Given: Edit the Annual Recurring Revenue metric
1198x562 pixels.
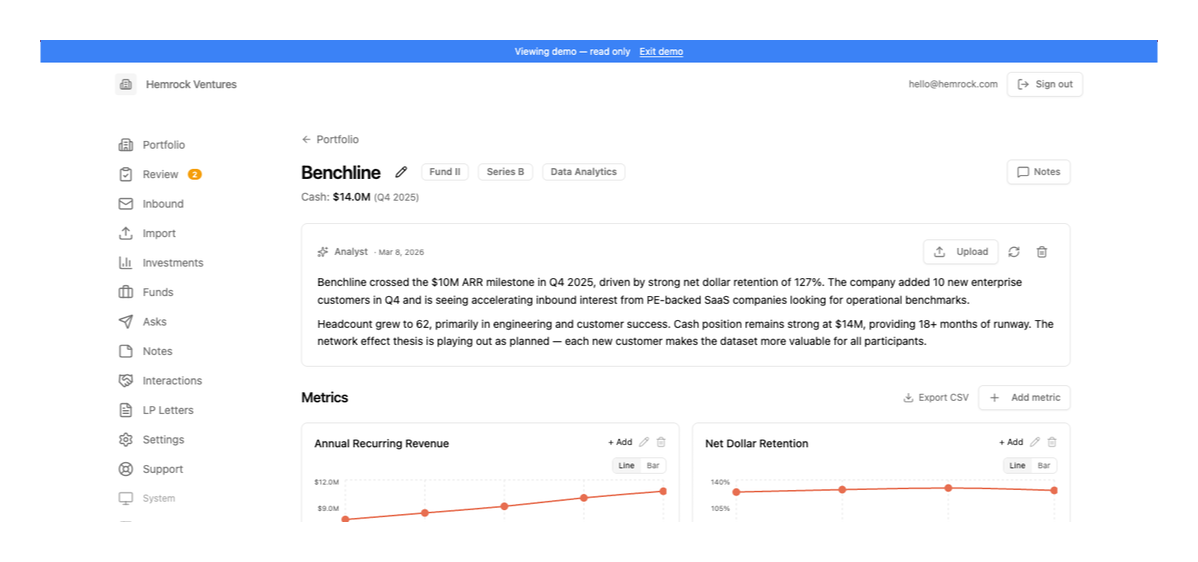Looking at the screenshot, I should (x=644, y=442).
